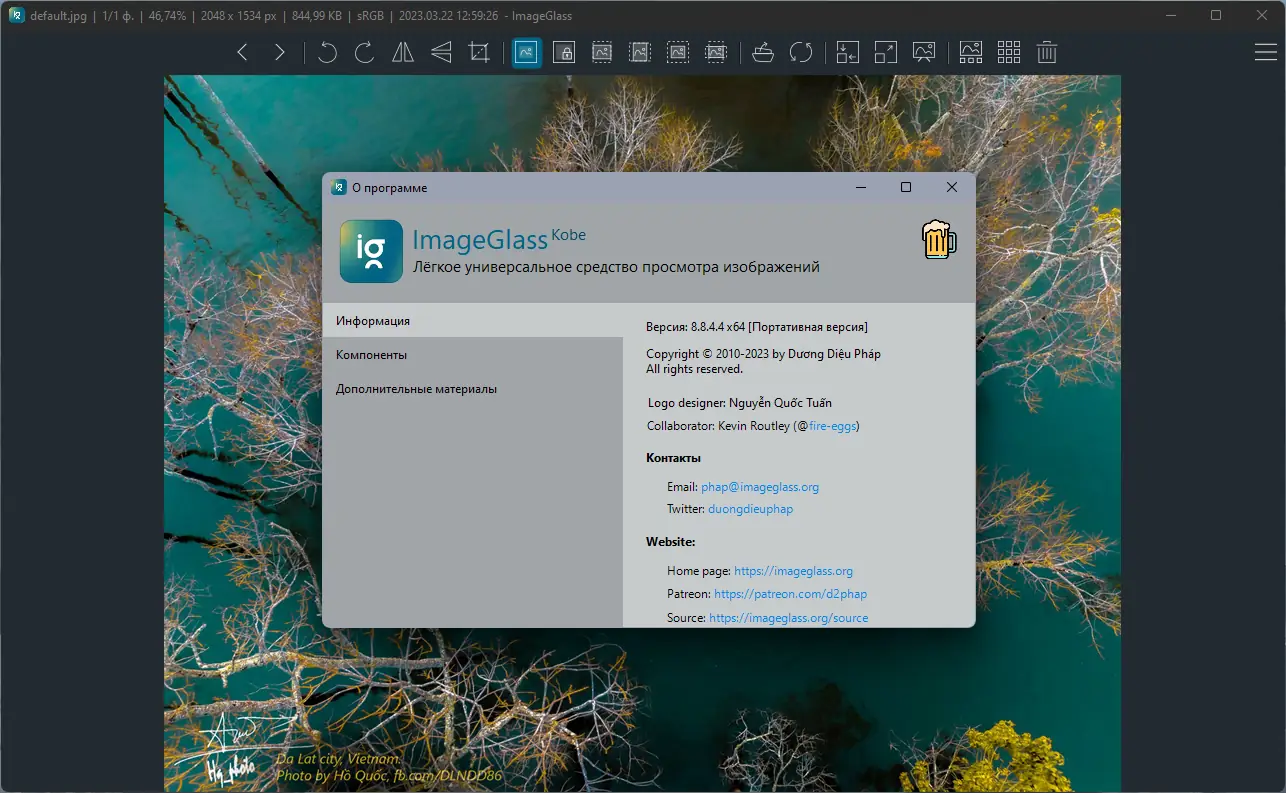Activate the Crop tool
The width and height of the screenshot is (1286, 793).
click(479, 52)
